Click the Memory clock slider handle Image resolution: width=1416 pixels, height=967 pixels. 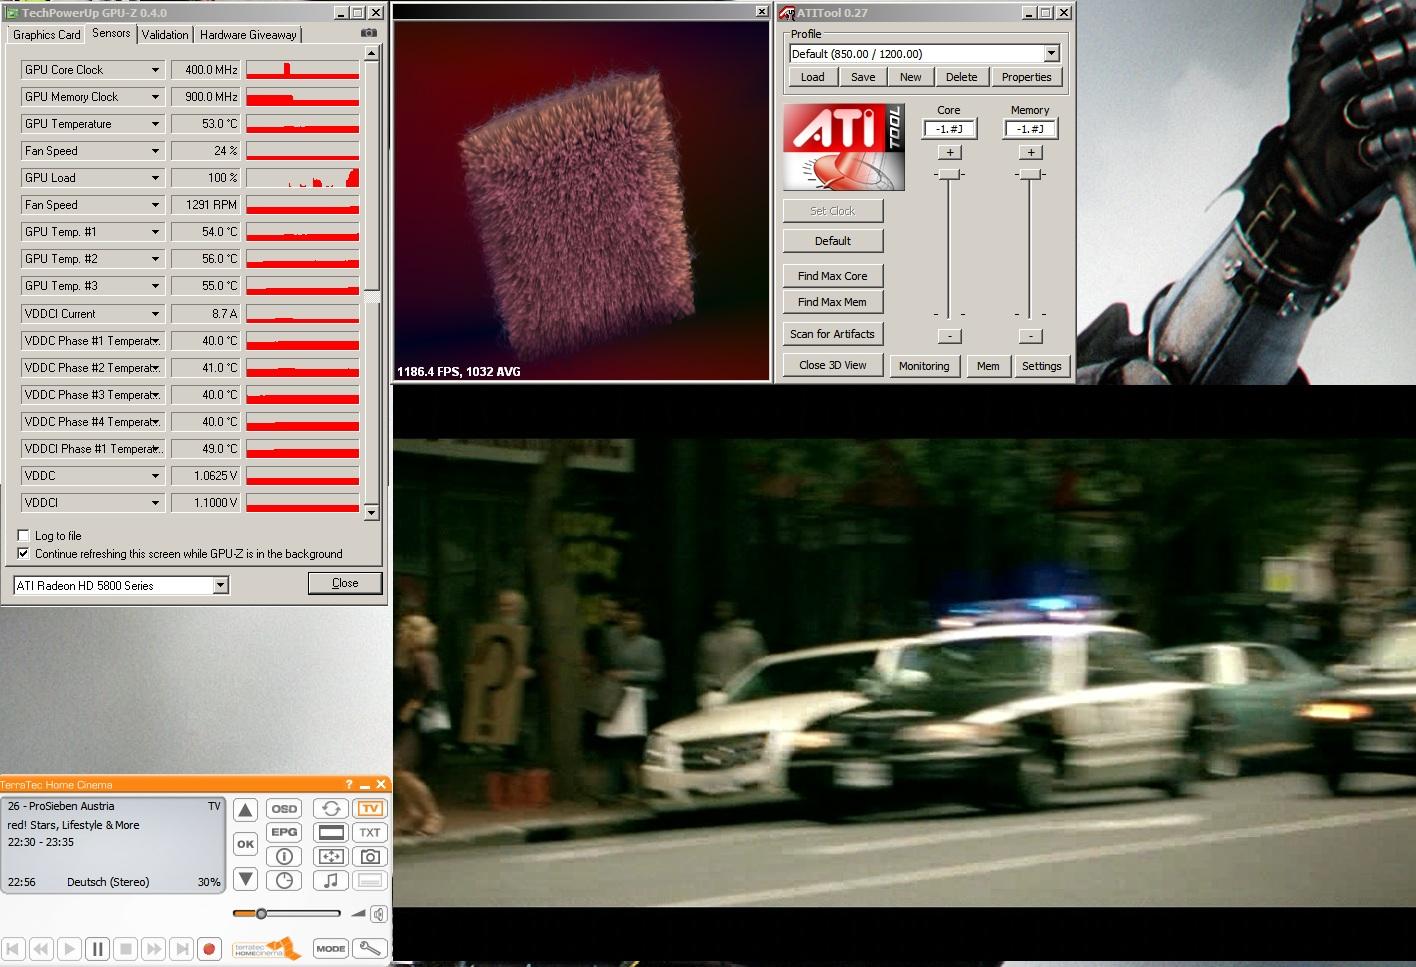point(1030,174)
